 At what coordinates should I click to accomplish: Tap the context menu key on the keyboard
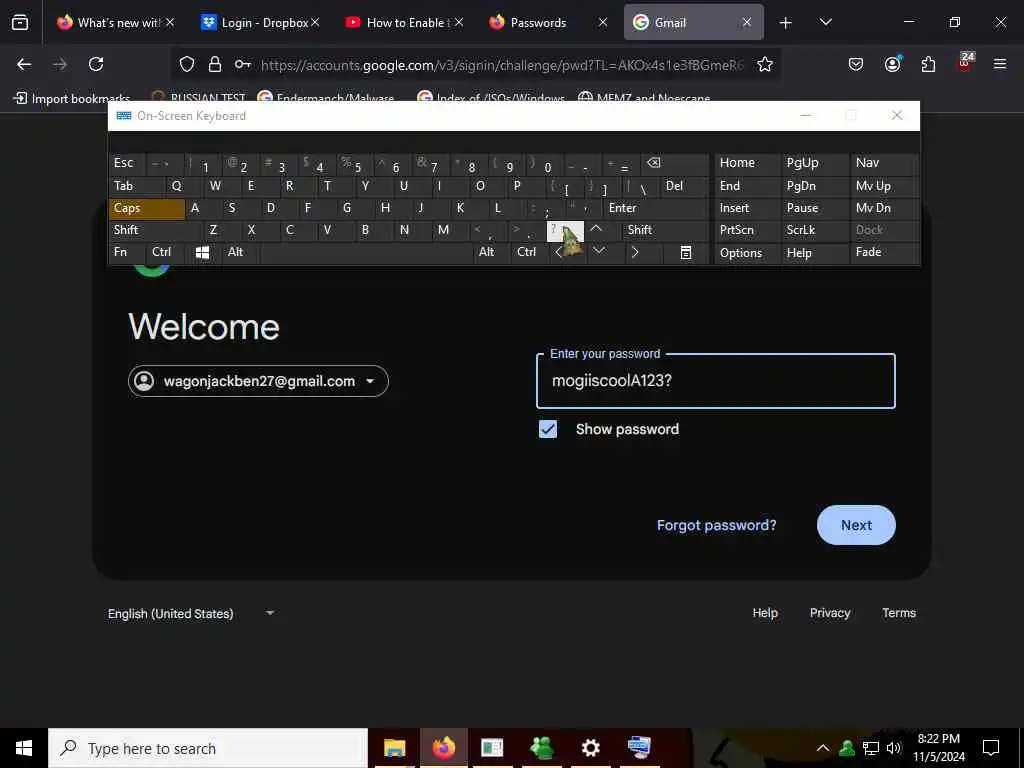pyautogui.click(x=685, y=253)
